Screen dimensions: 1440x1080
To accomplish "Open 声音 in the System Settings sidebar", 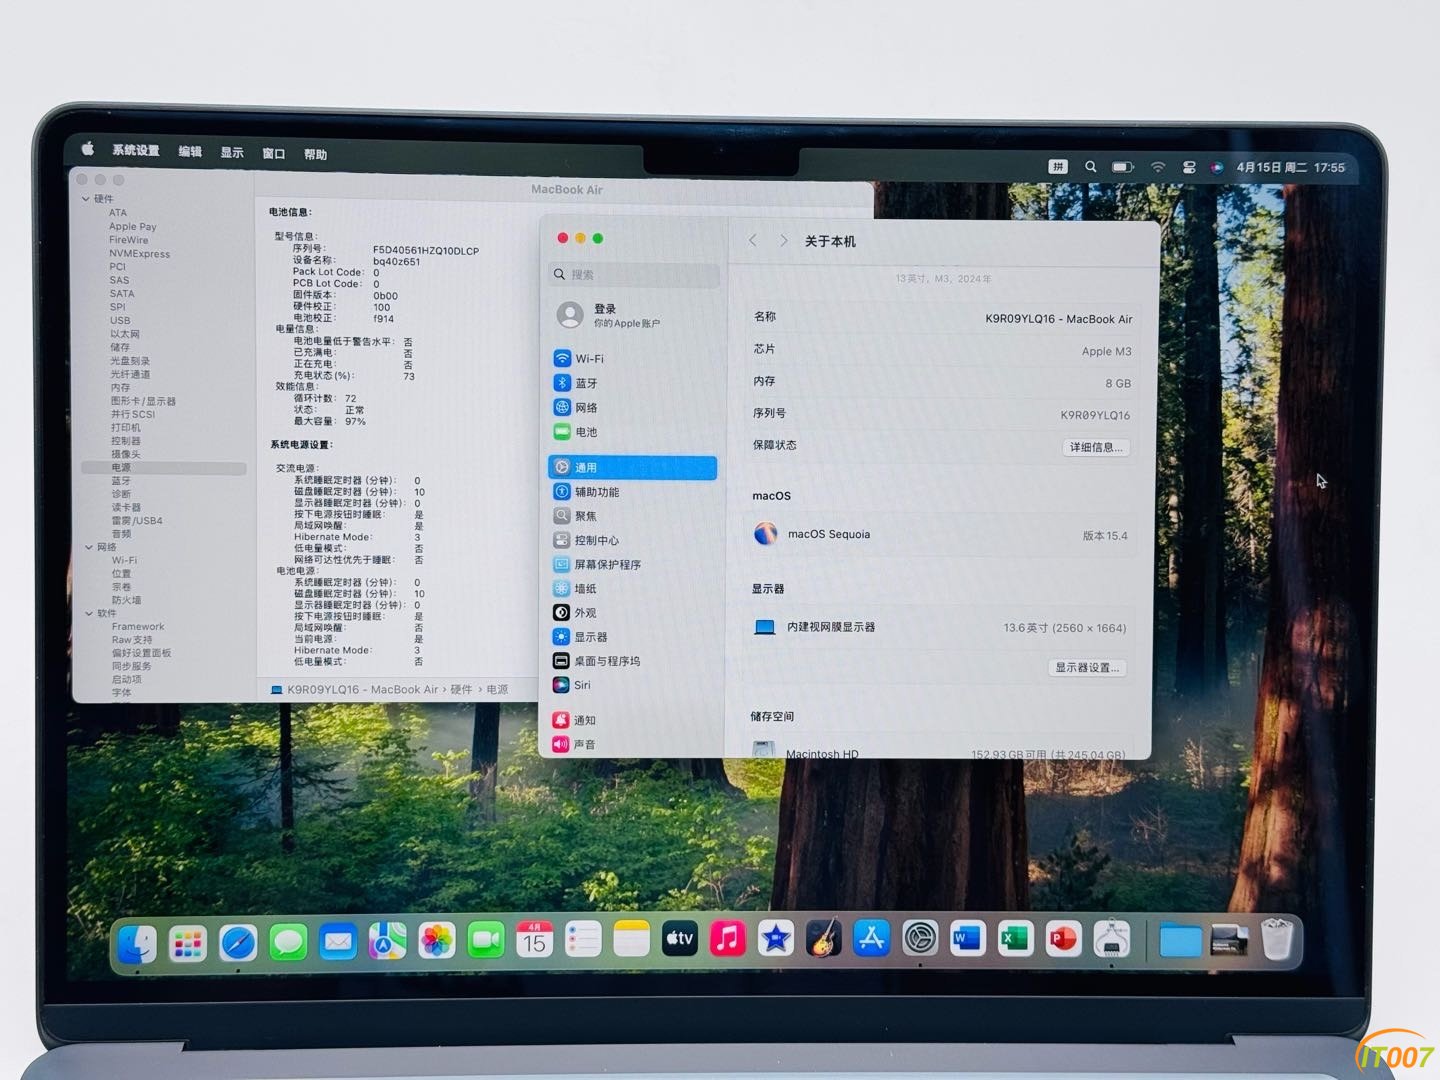I will (x=632, y=744).
